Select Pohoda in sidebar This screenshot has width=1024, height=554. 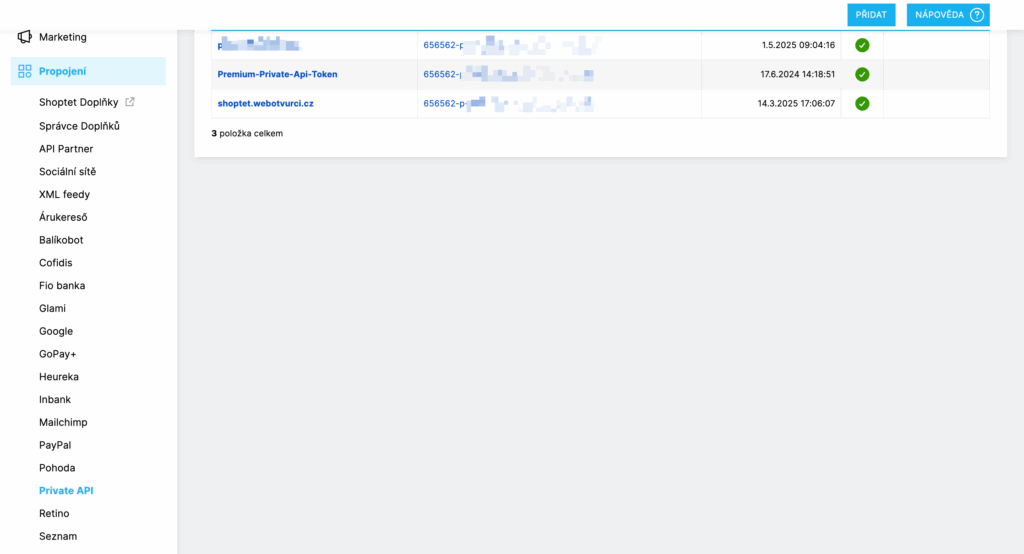pyautogui.click(x=57, y=468)
